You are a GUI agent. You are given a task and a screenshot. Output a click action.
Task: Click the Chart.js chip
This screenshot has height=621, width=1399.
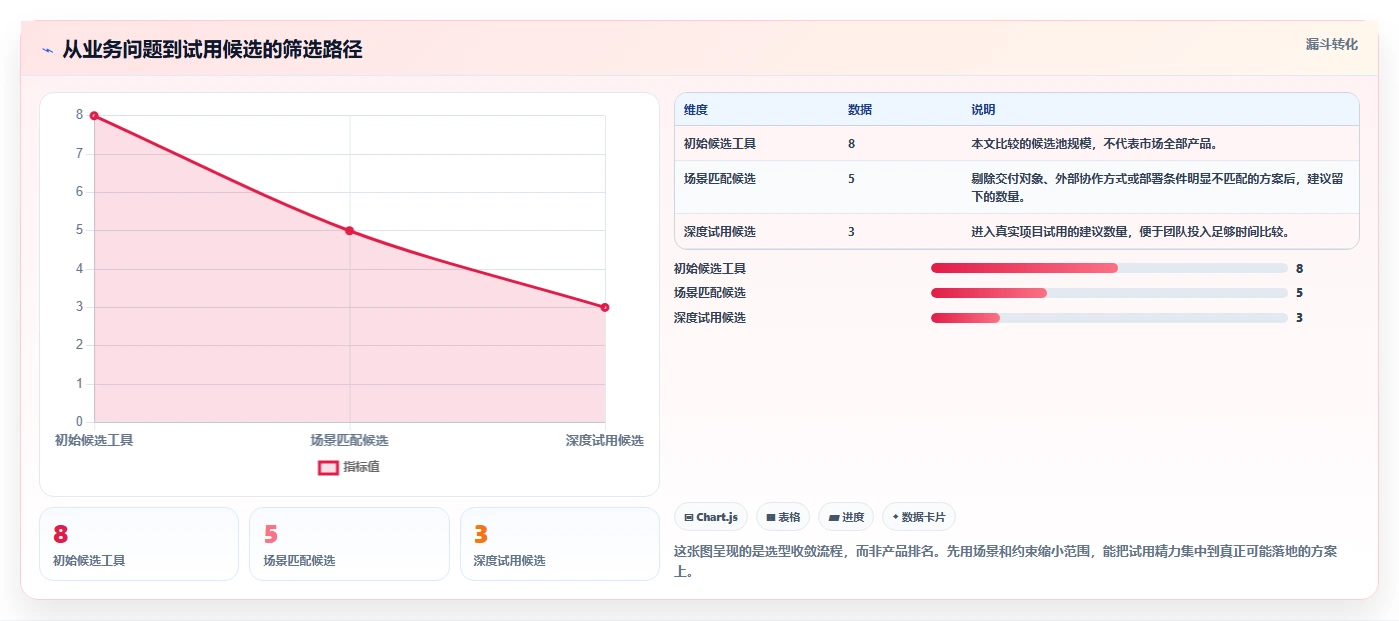[711, 517]
